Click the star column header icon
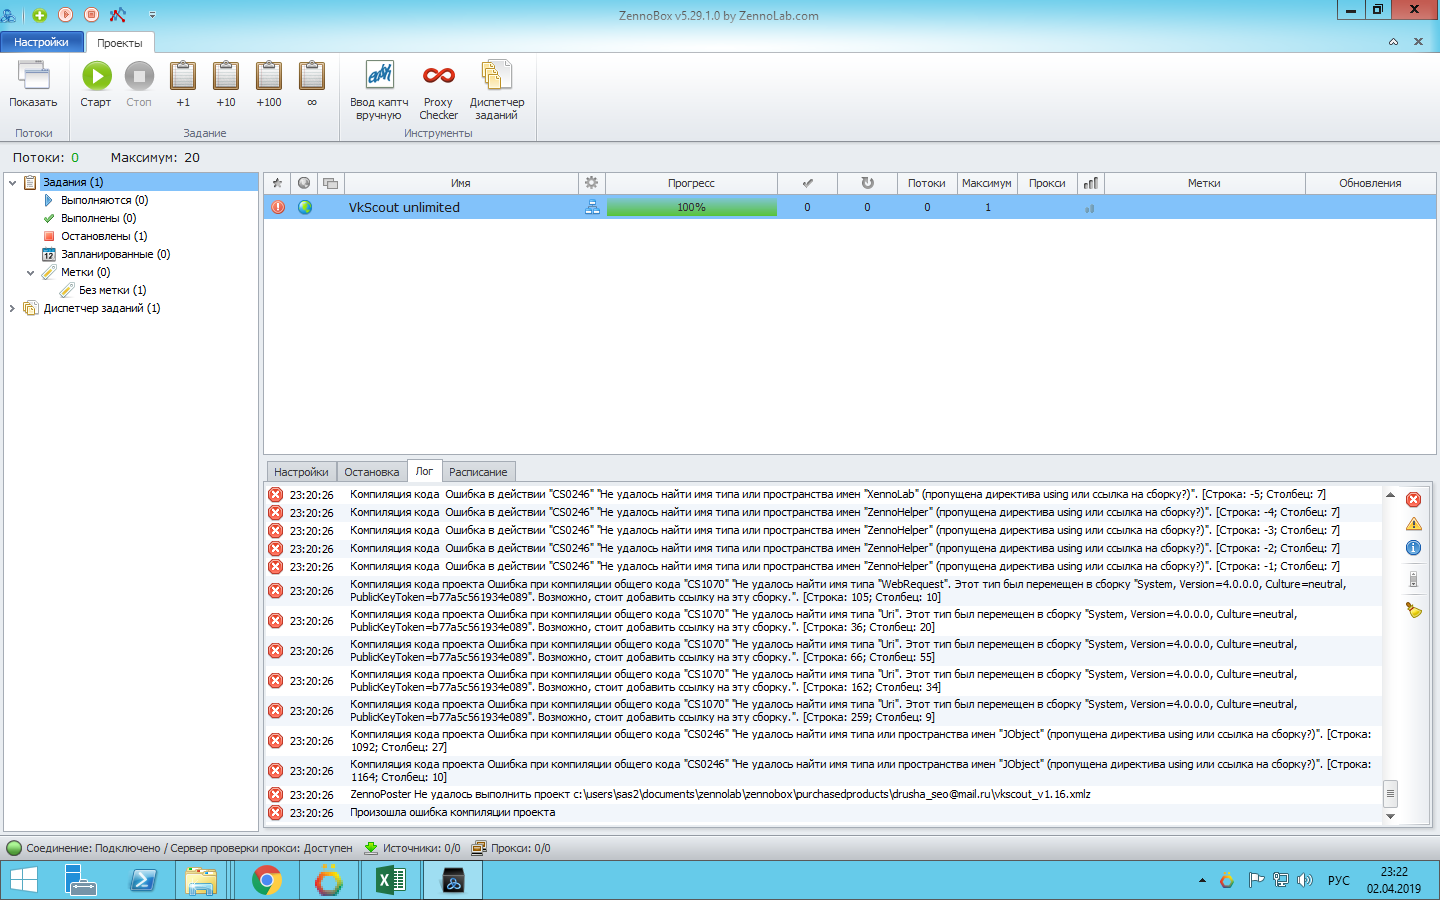 [277, 183]
